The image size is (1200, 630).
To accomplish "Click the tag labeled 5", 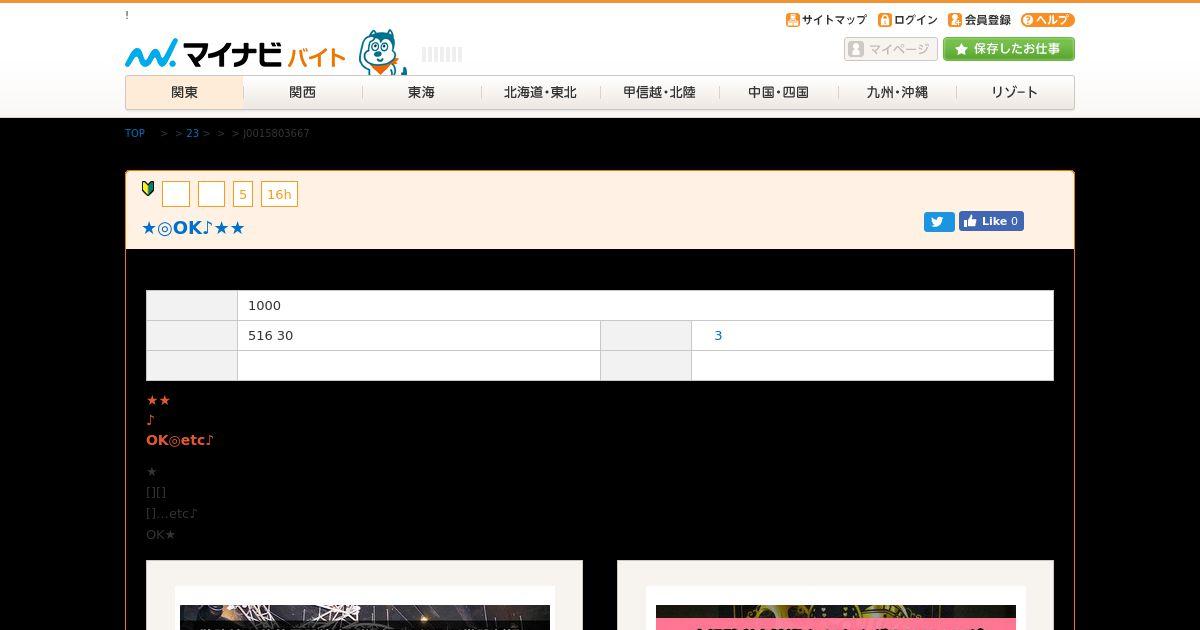I will pyautogui.click(x=243, y=194).
